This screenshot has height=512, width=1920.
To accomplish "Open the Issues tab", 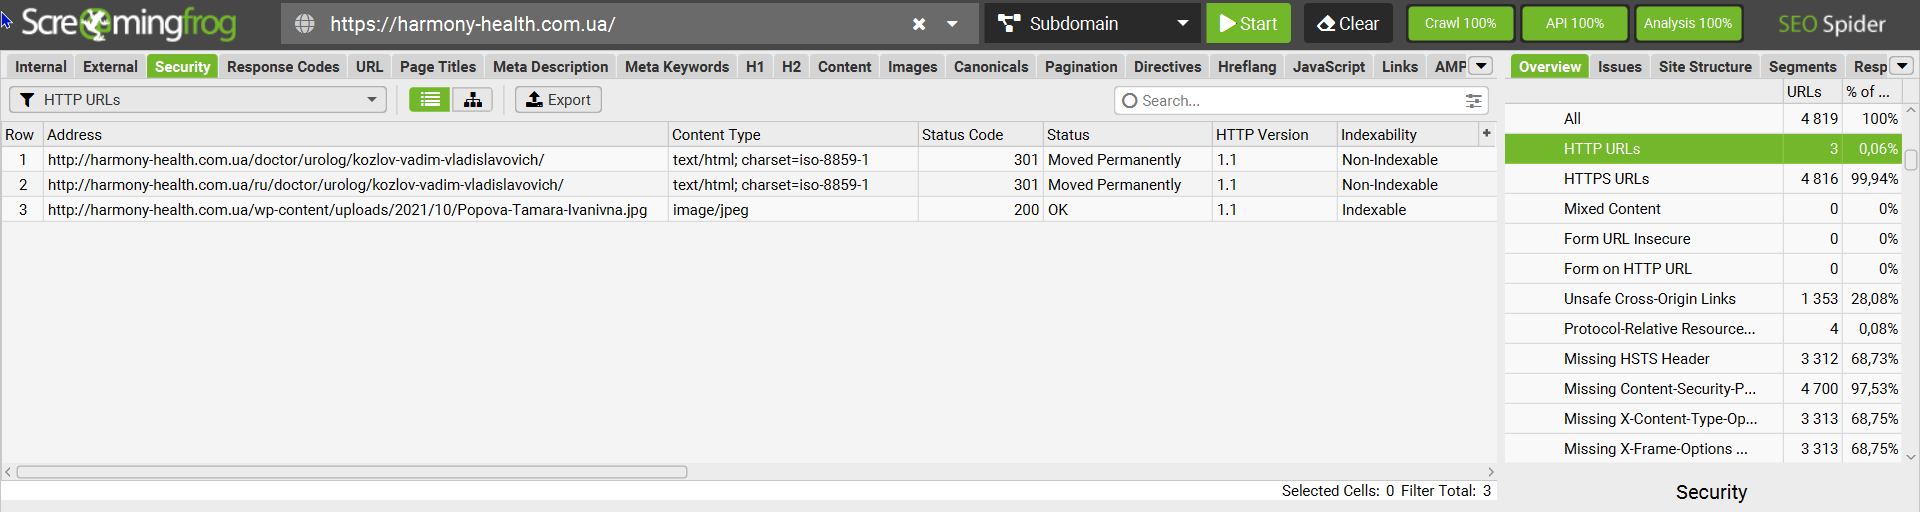I will (1619, 67).
